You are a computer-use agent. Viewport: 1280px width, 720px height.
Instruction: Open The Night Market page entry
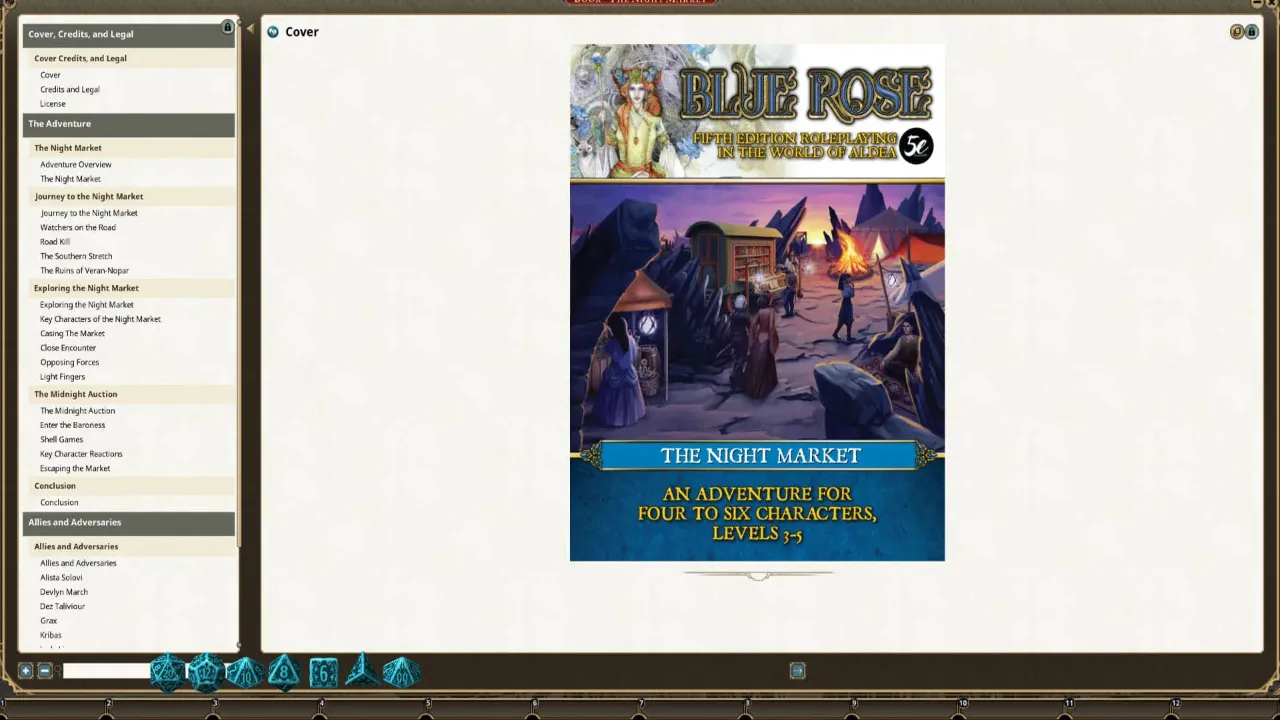coord(70,179)
